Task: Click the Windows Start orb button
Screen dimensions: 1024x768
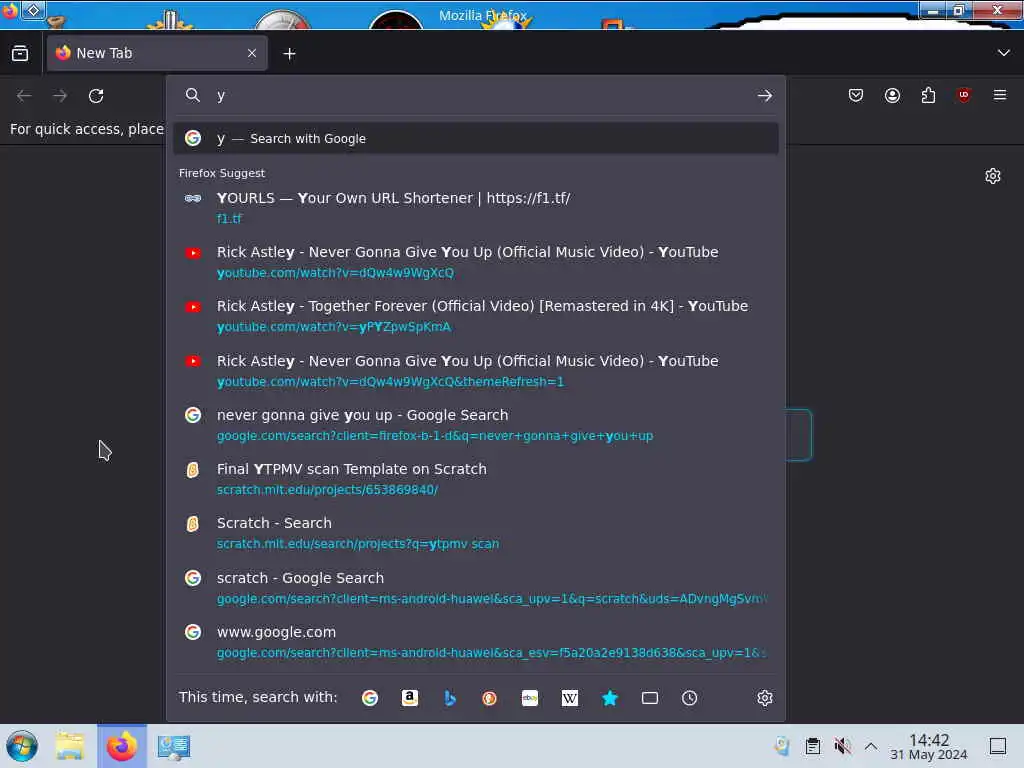Action: [x=22, y=746]
